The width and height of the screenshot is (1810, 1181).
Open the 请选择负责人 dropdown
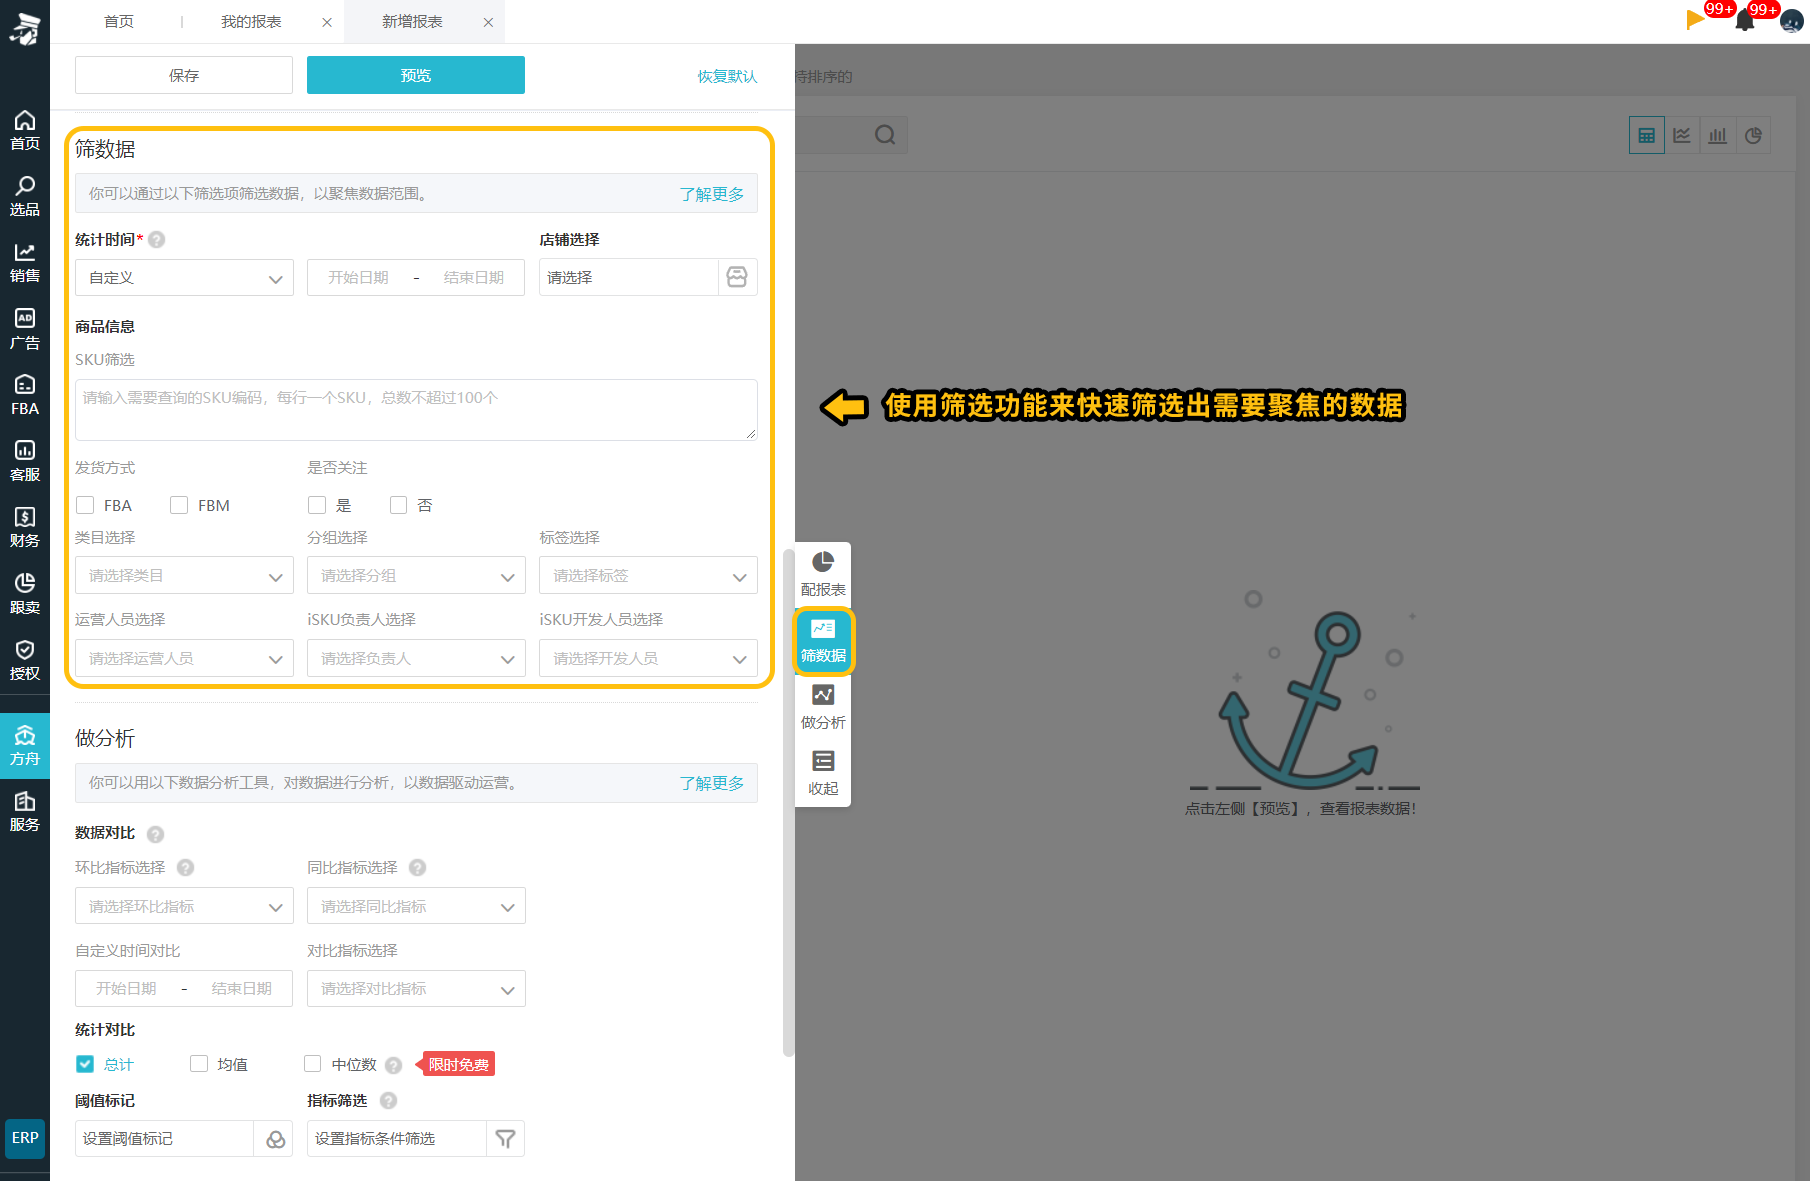(x=416, y=659)
